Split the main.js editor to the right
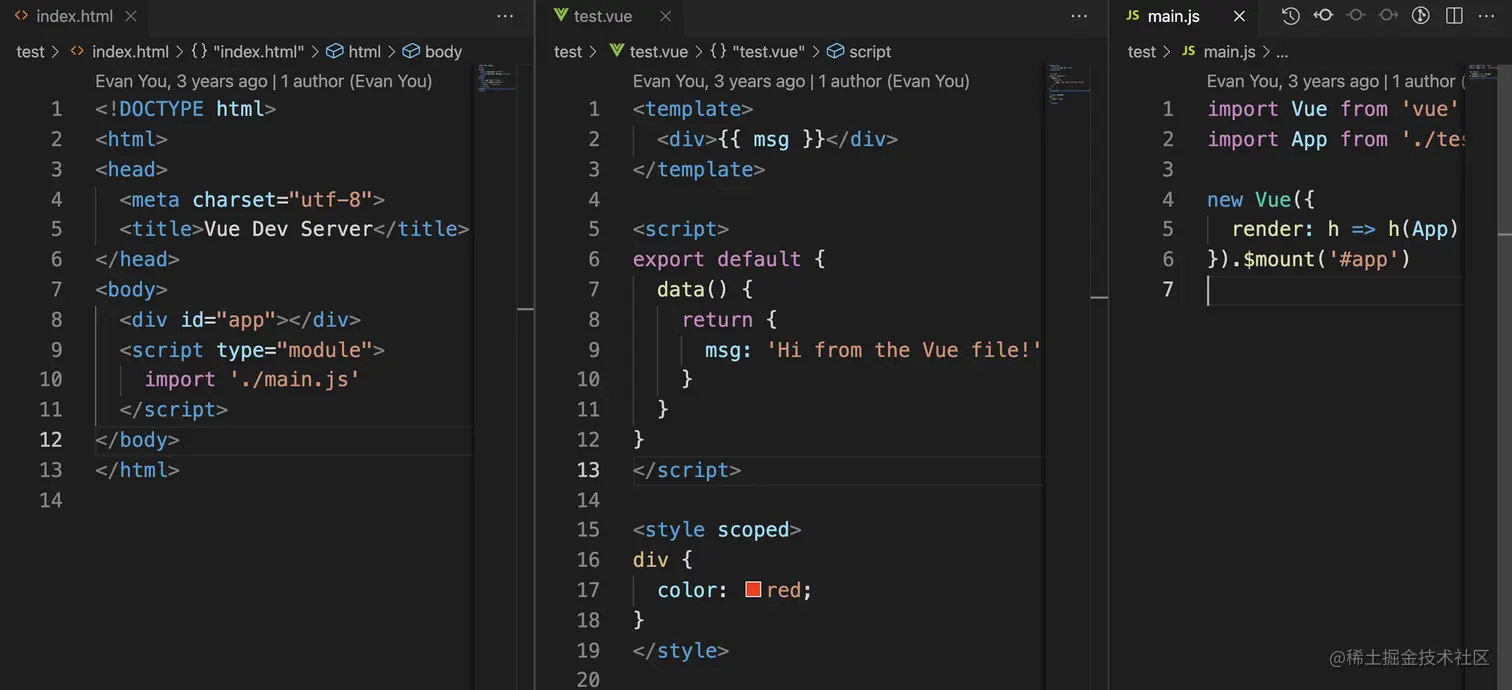Viewport: 1512px width, 690px height. (1454, 16)
